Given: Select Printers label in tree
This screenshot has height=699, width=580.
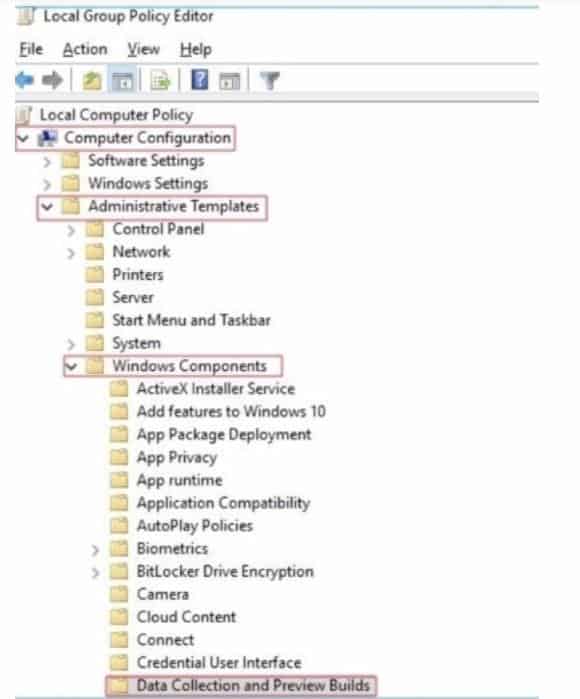Looking at the screenshot, I should coord(138,274).
